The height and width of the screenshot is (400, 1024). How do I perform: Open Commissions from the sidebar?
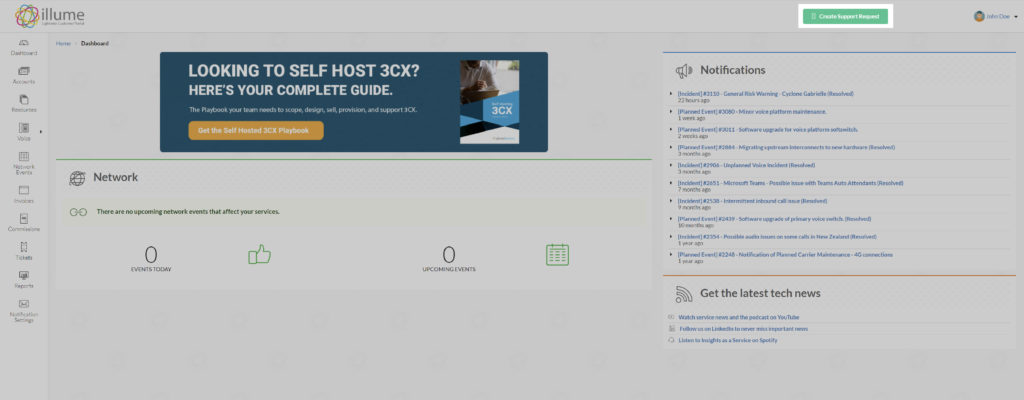(24, 222)
